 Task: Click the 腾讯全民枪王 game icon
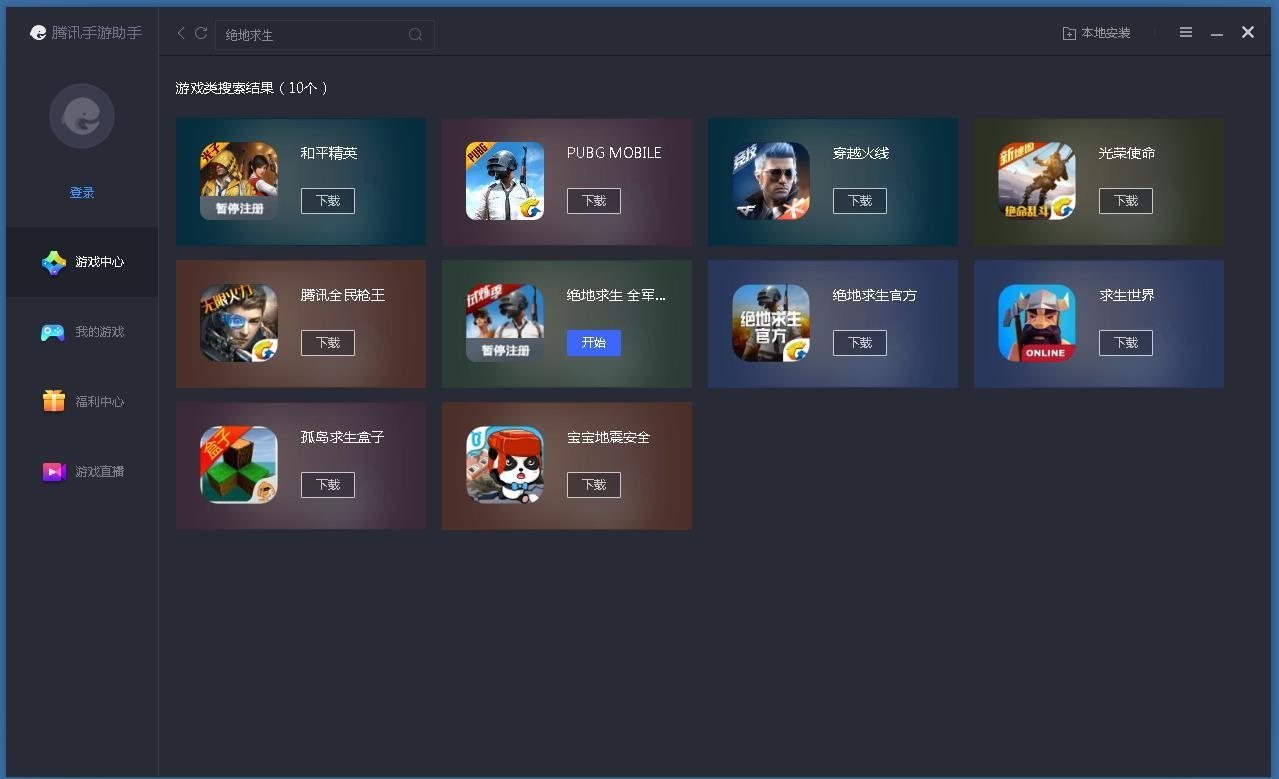(x=239, y=323)
